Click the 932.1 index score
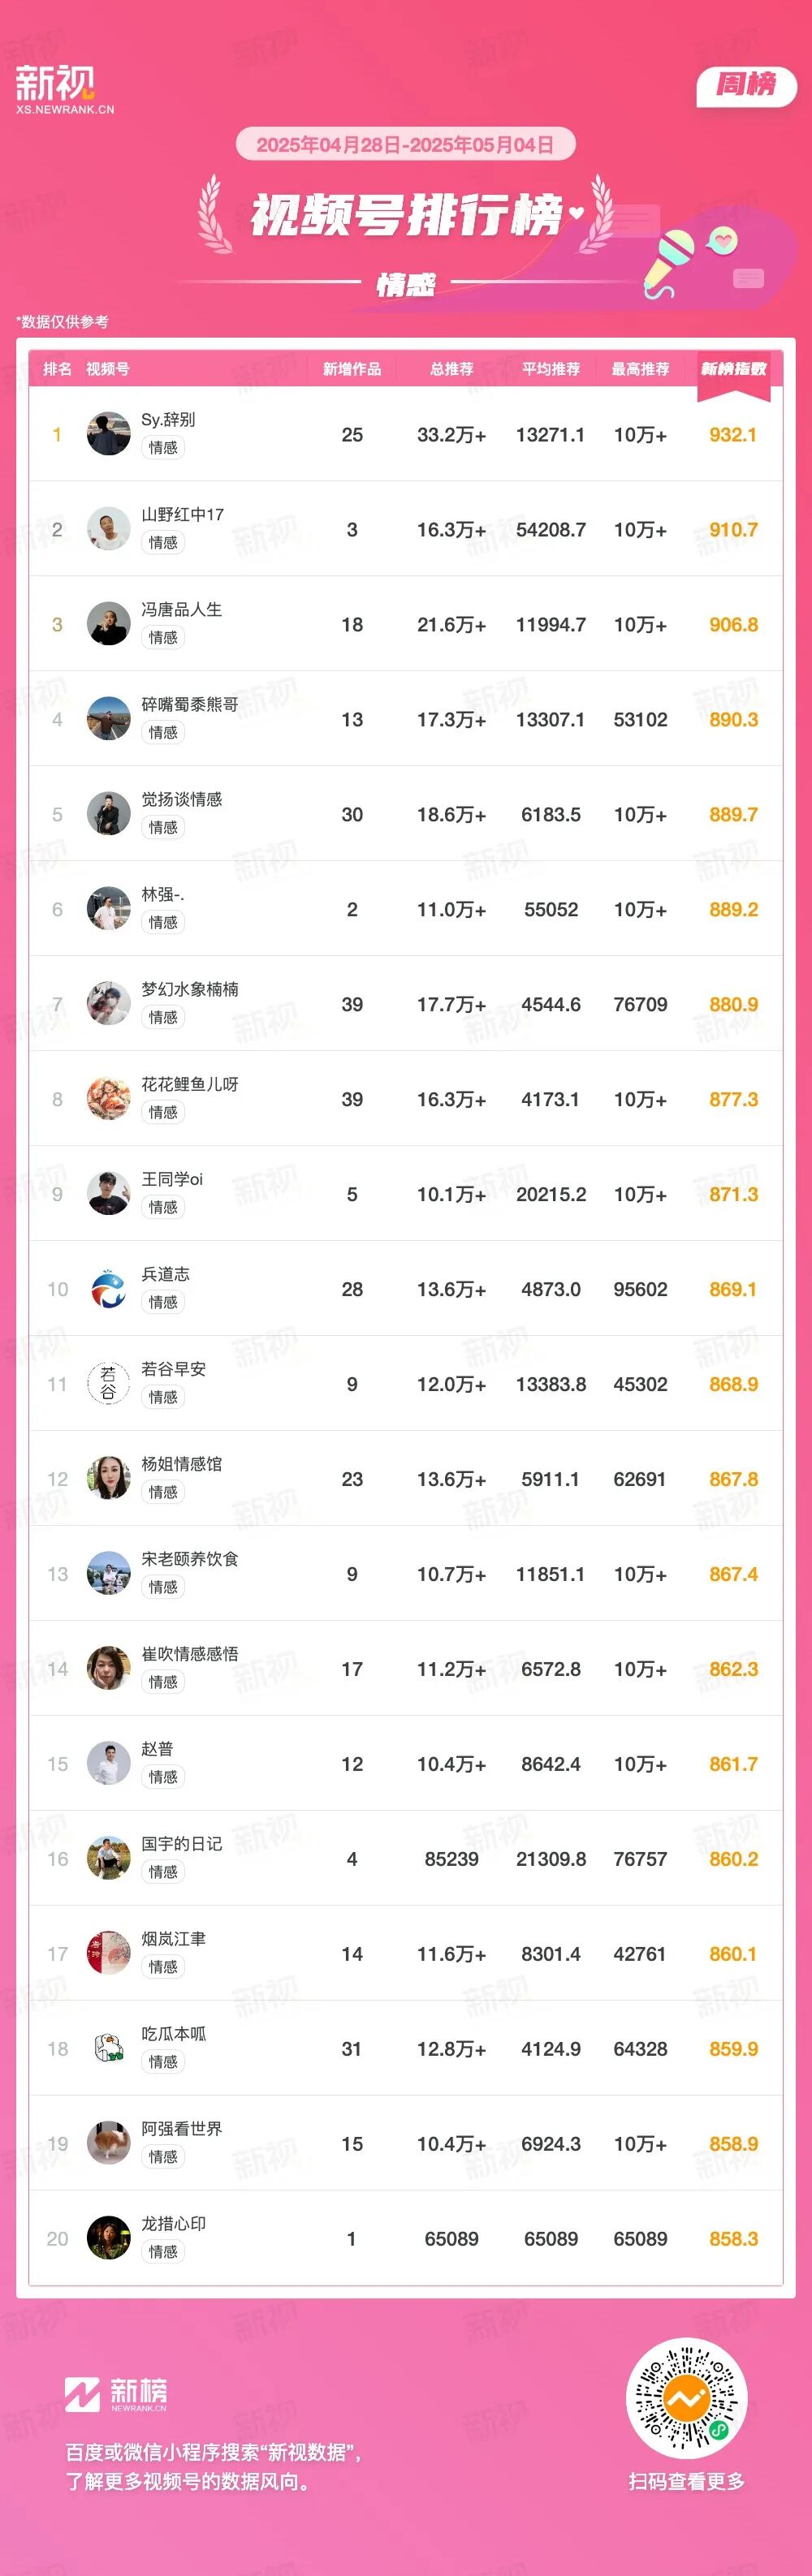 pyautogui.click(x=733, y=435)
